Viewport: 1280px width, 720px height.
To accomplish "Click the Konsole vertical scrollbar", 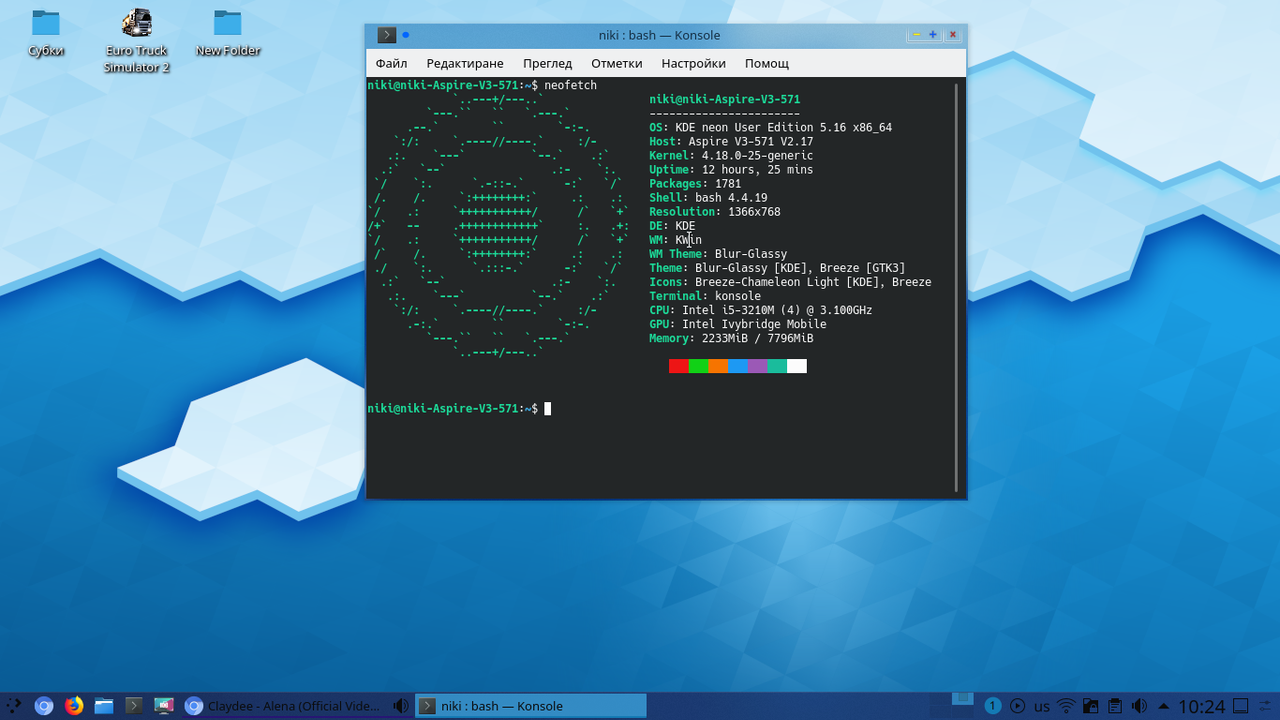I will click(x=957, y=287).
